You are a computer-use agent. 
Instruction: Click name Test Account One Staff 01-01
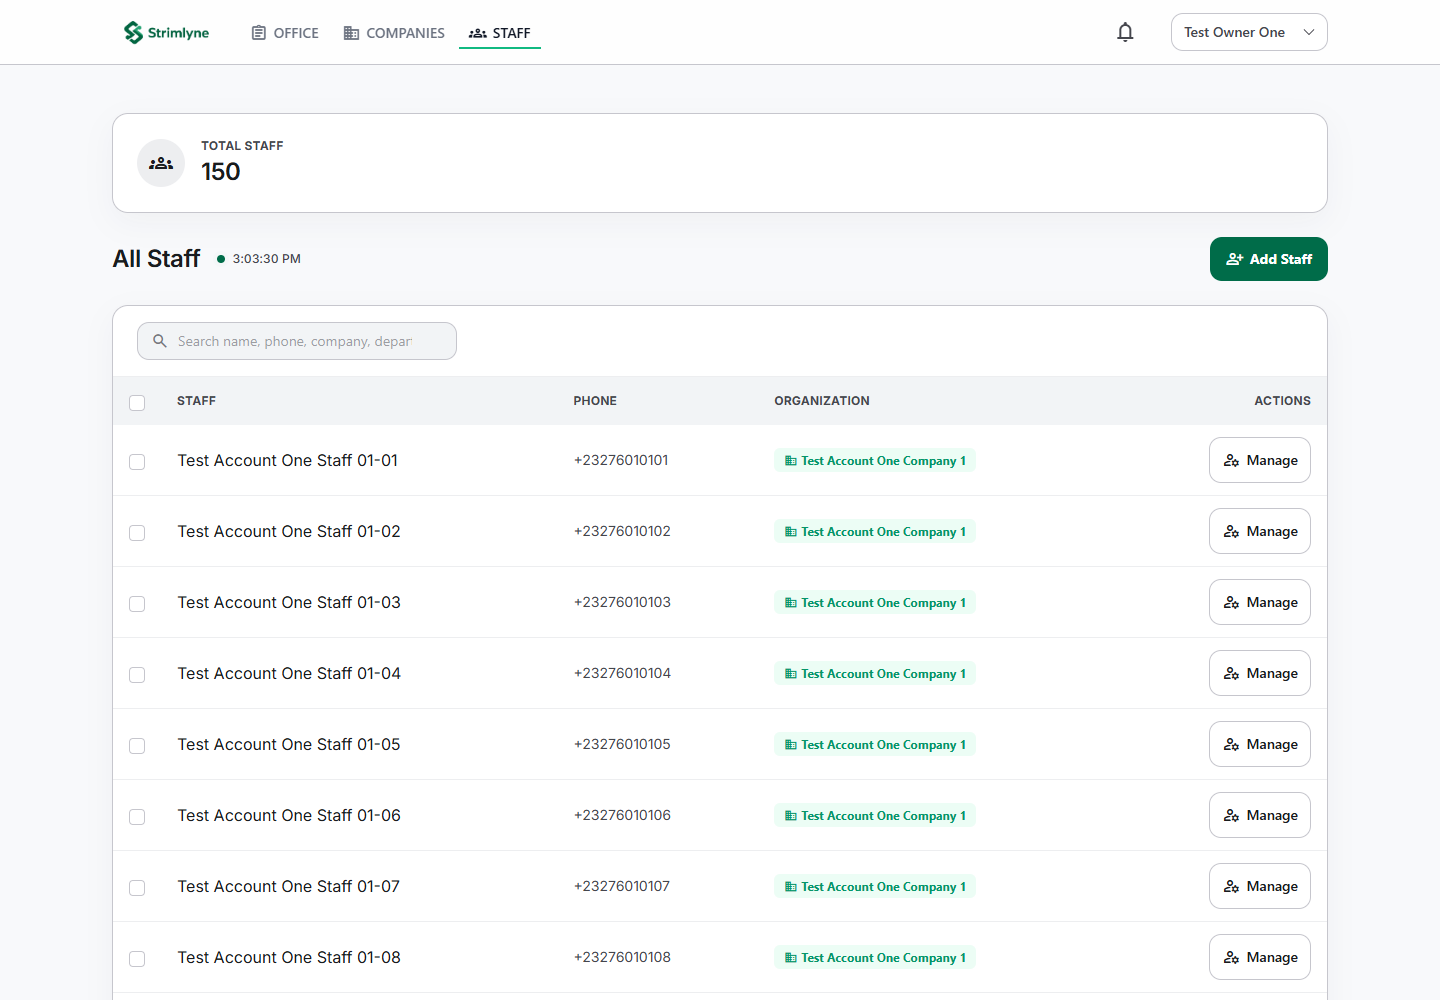coord(288,460)
